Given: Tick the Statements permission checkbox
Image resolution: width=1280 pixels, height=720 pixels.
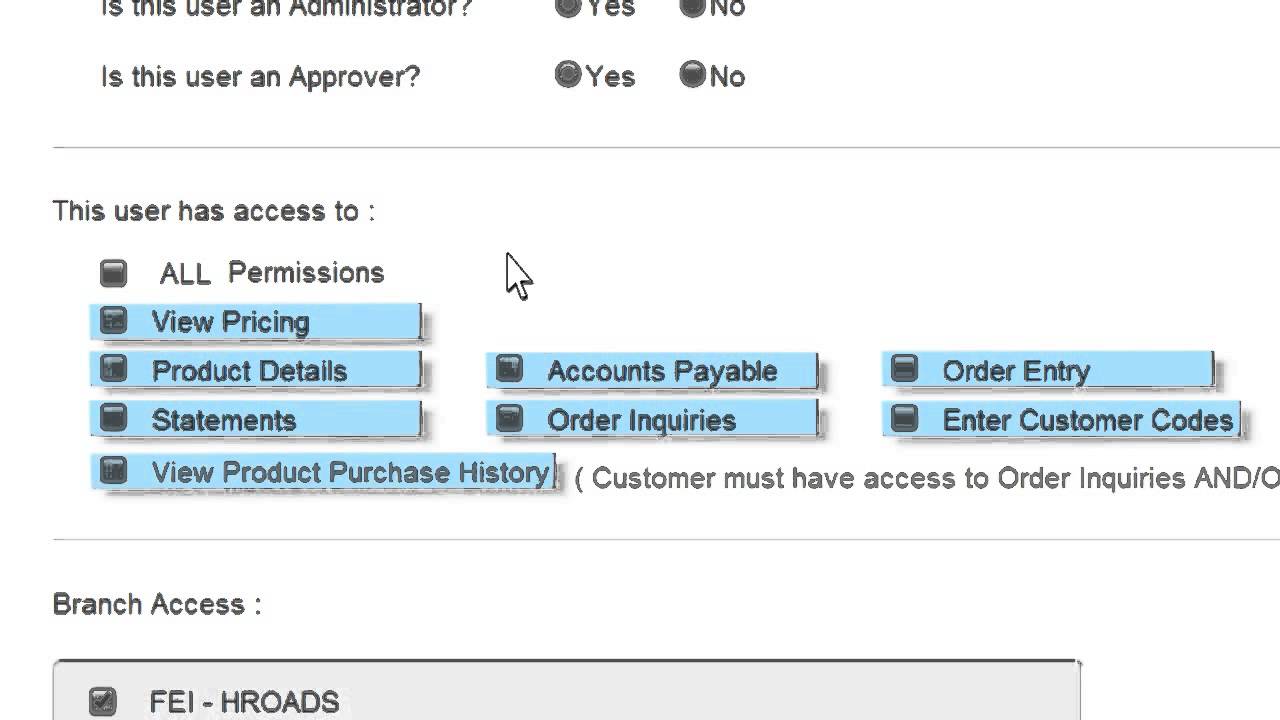Looking at the screenshot, I should [114, 419].
